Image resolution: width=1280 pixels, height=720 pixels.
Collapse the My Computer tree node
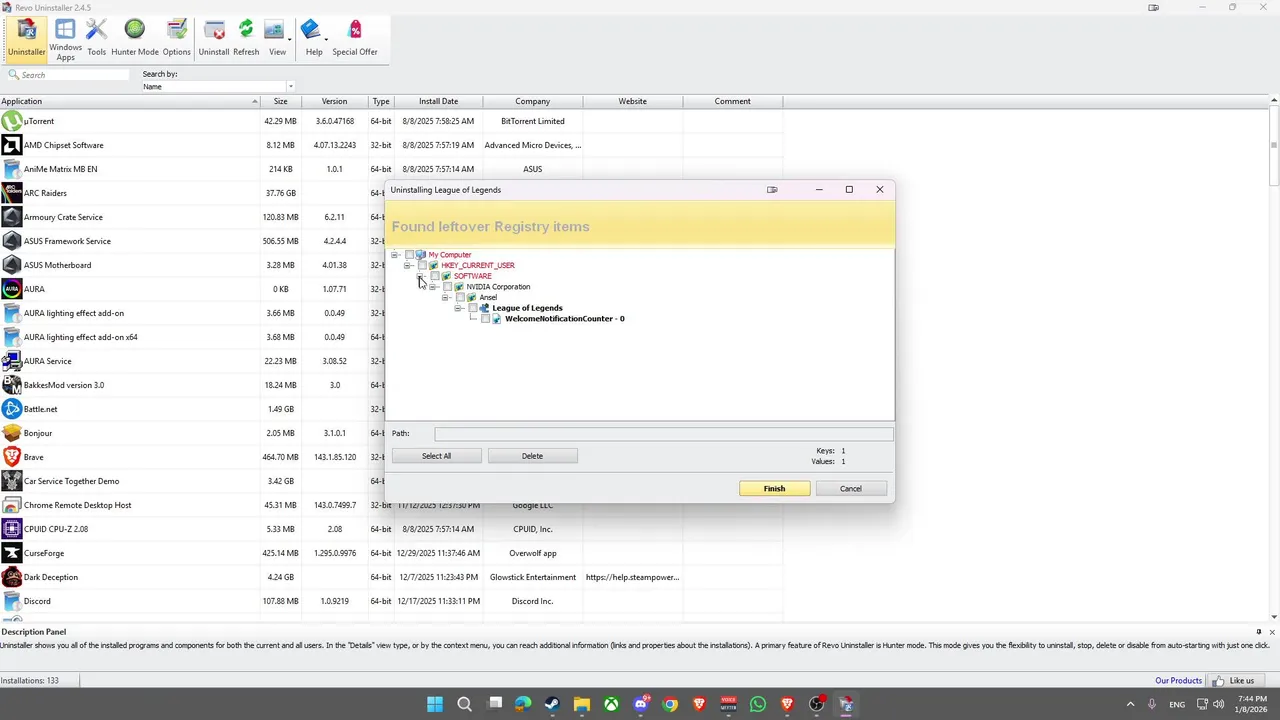pyautogui.click(x=394, y=255)
